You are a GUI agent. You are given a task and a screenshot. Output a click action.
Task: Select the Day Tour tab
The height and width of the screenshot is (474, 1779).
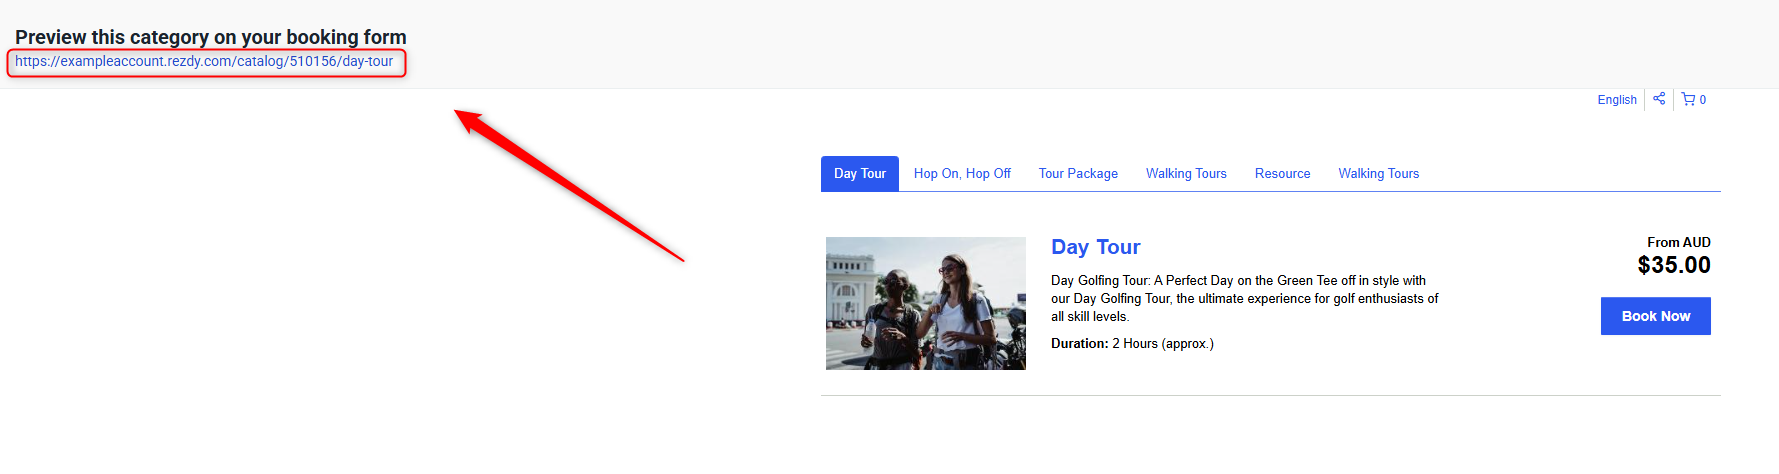pyautogui.click(x=860, y=174)
